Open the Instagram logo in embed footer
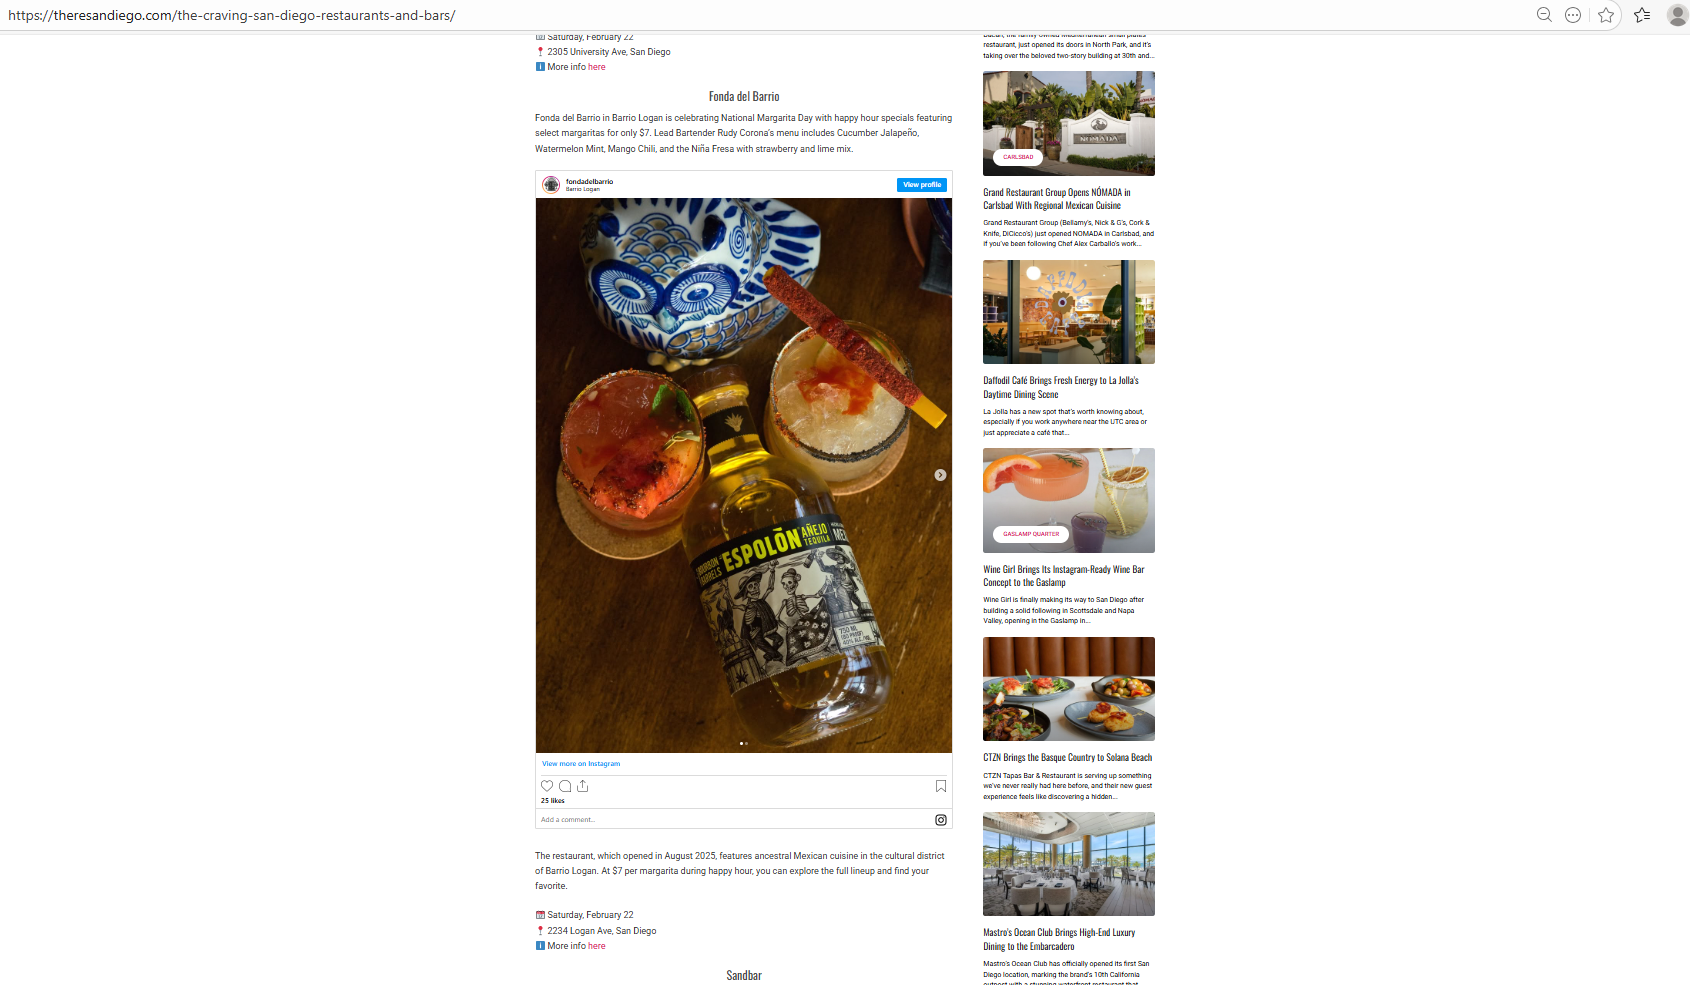This screenshot has height=985, width=1690. pyautogui.click(x=941, y=820)
